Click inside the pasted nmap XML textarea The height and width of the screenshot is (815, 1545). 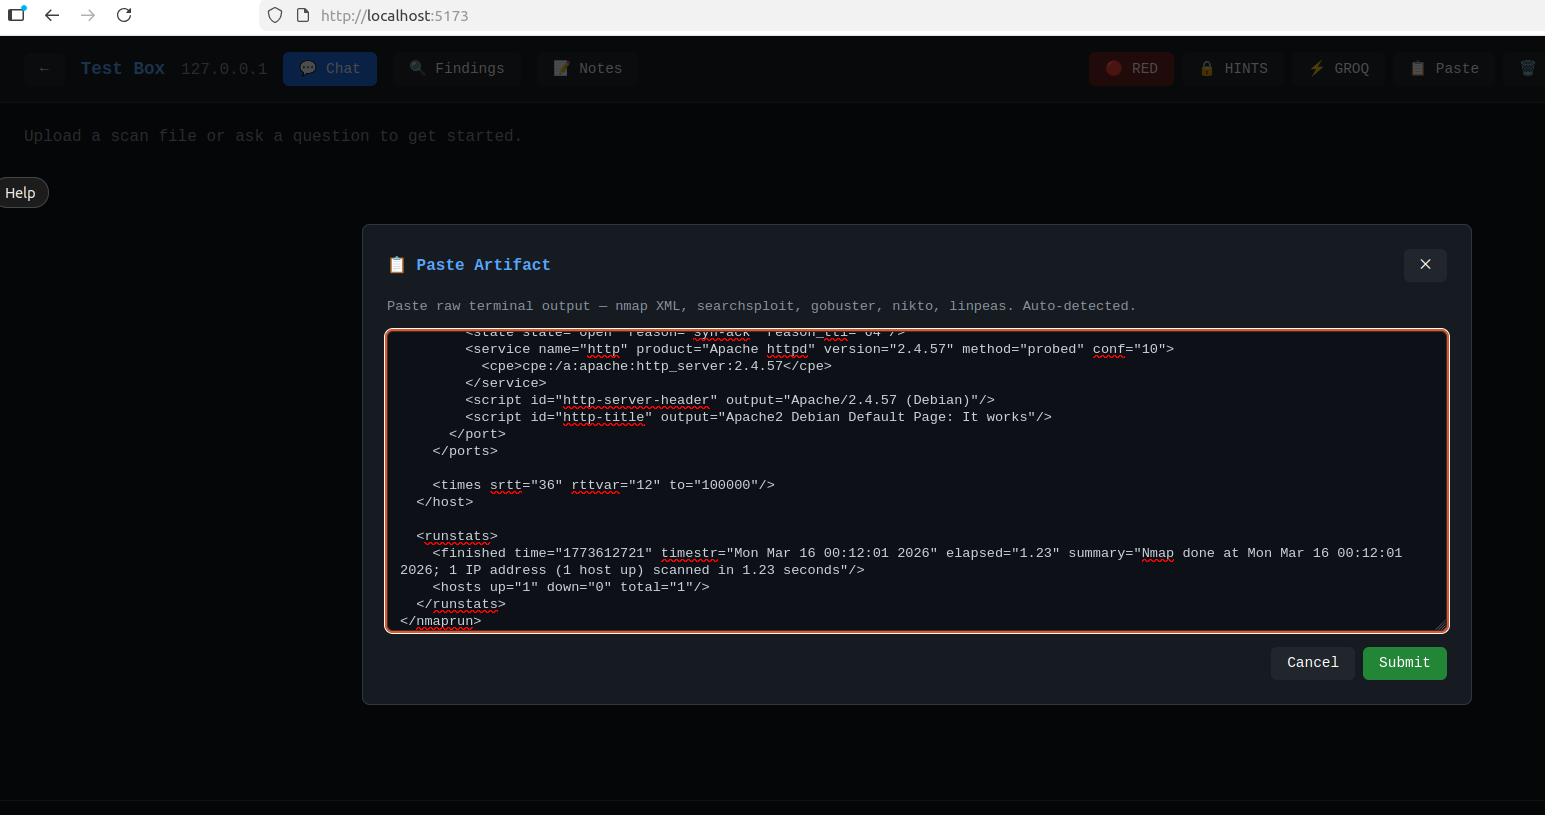tap(916, 480)
